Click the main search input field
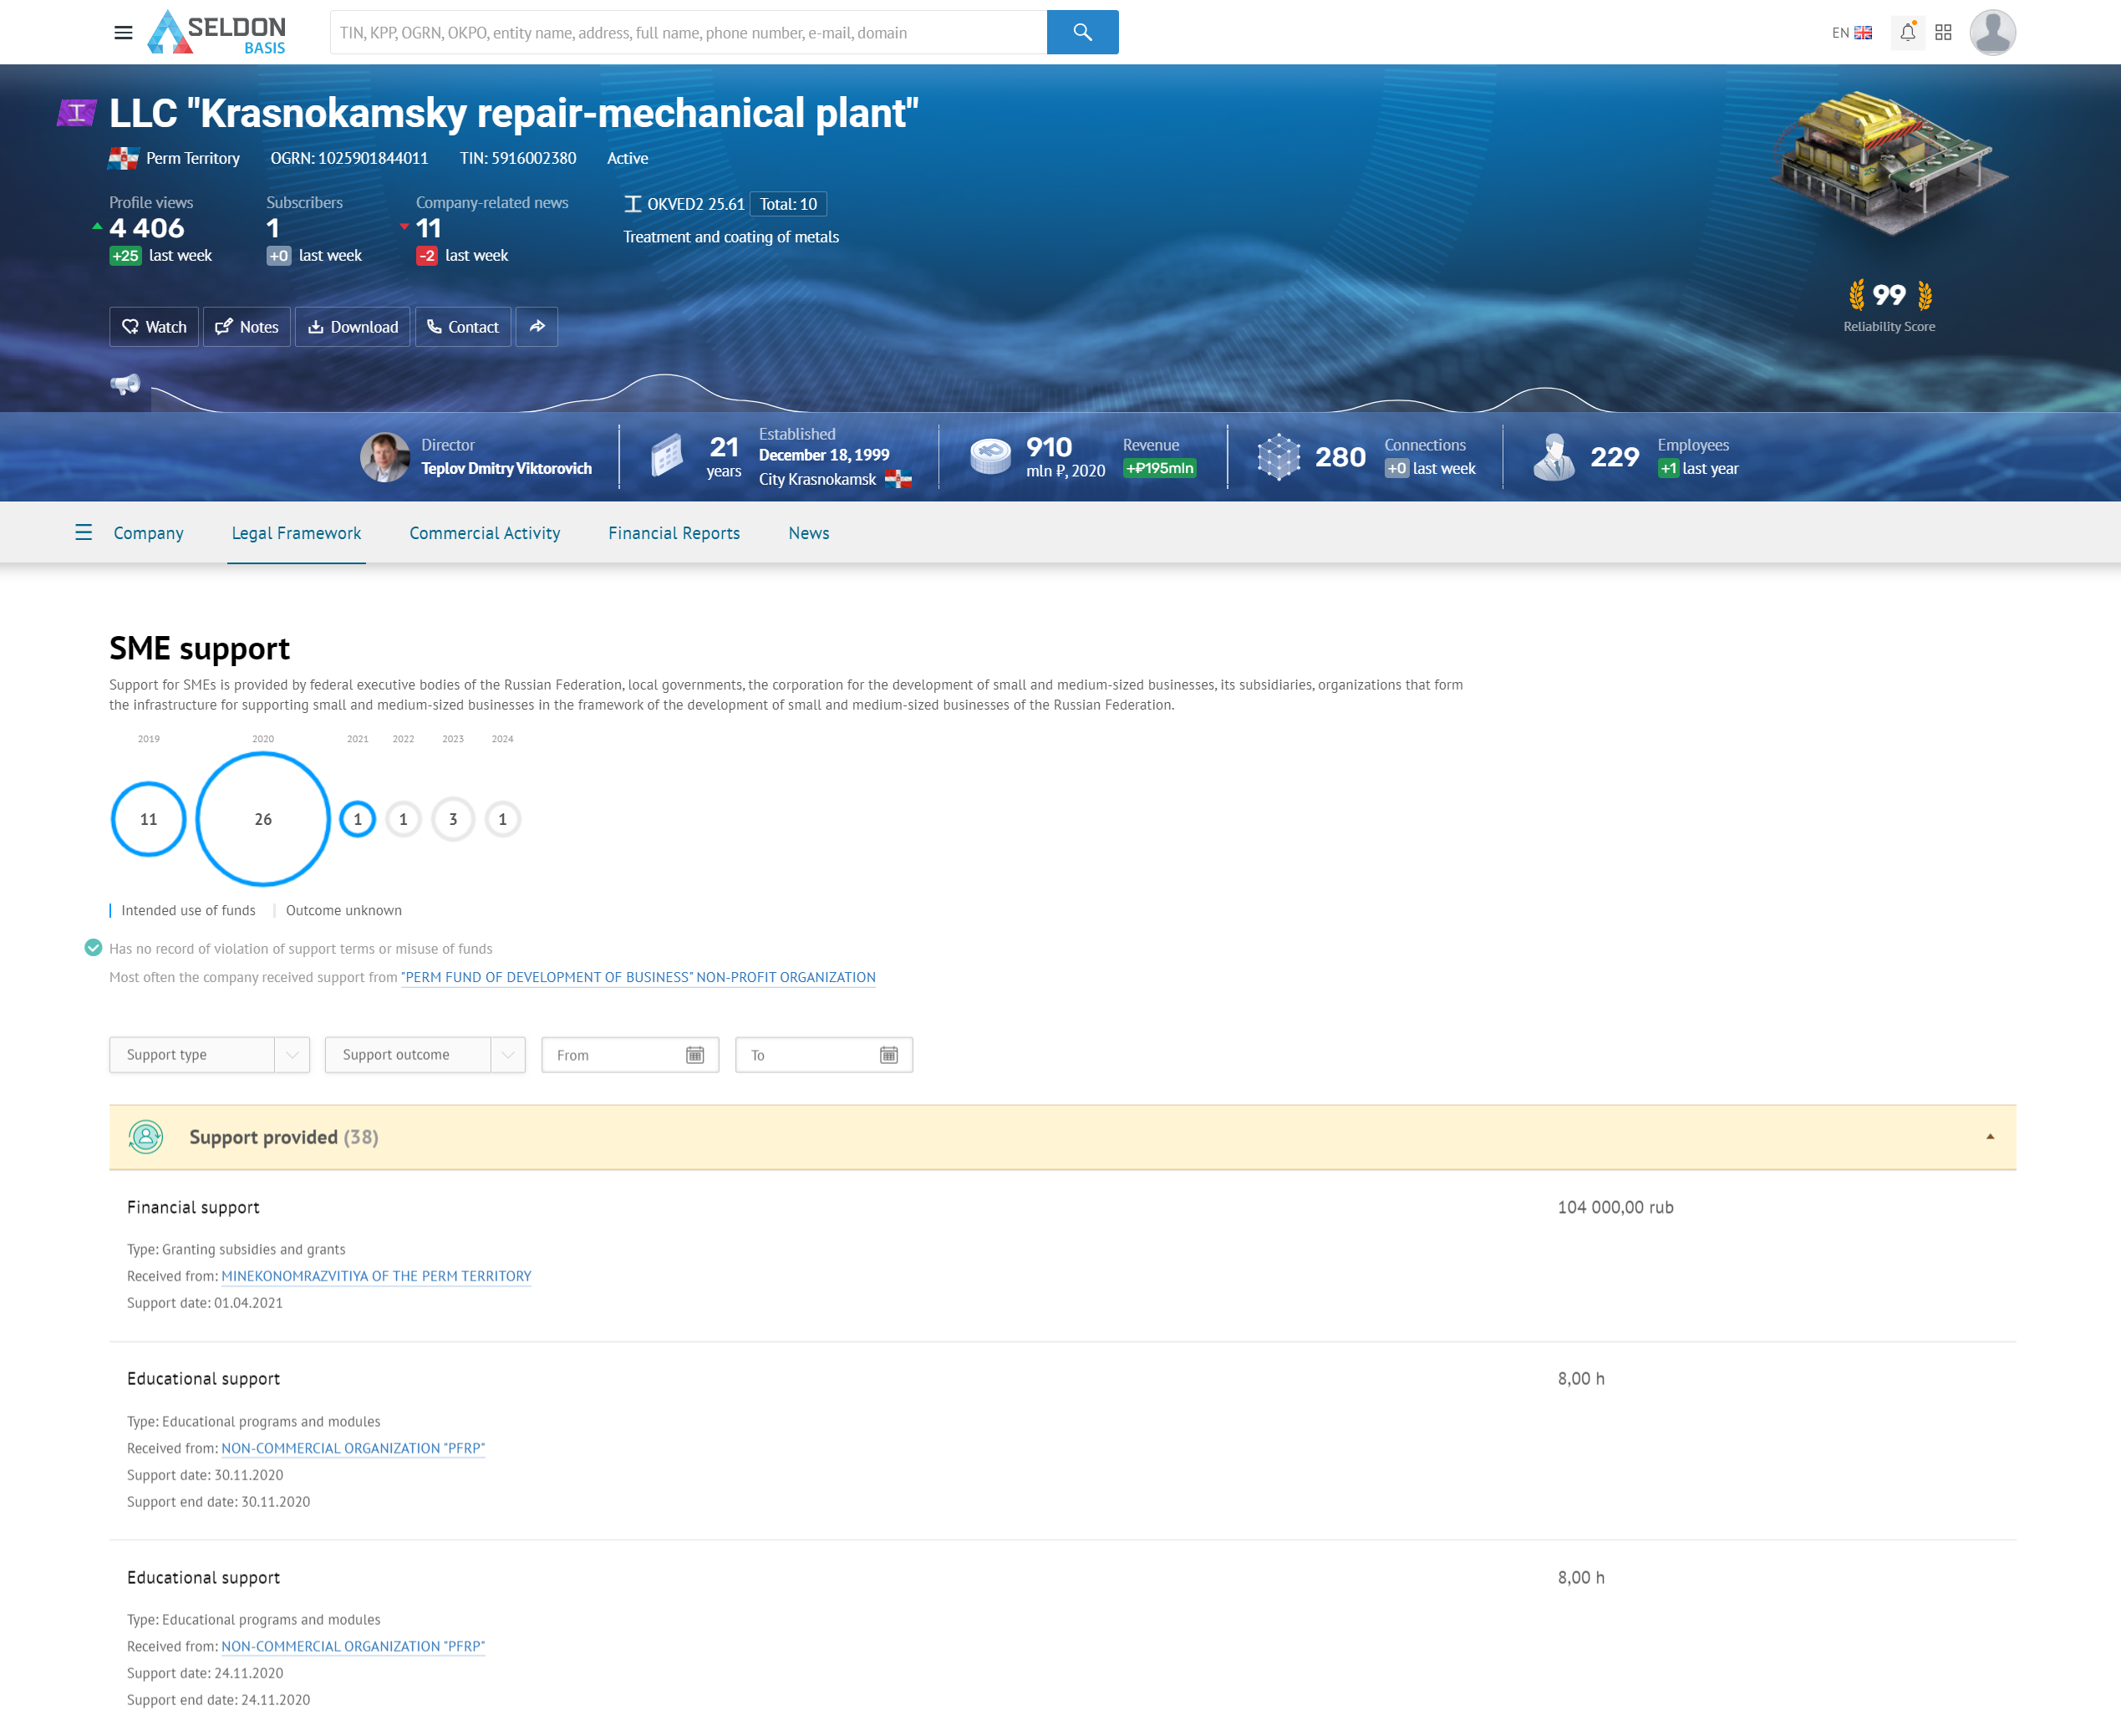Viewport: 2121px width, 1736px height. click(688, 32)
